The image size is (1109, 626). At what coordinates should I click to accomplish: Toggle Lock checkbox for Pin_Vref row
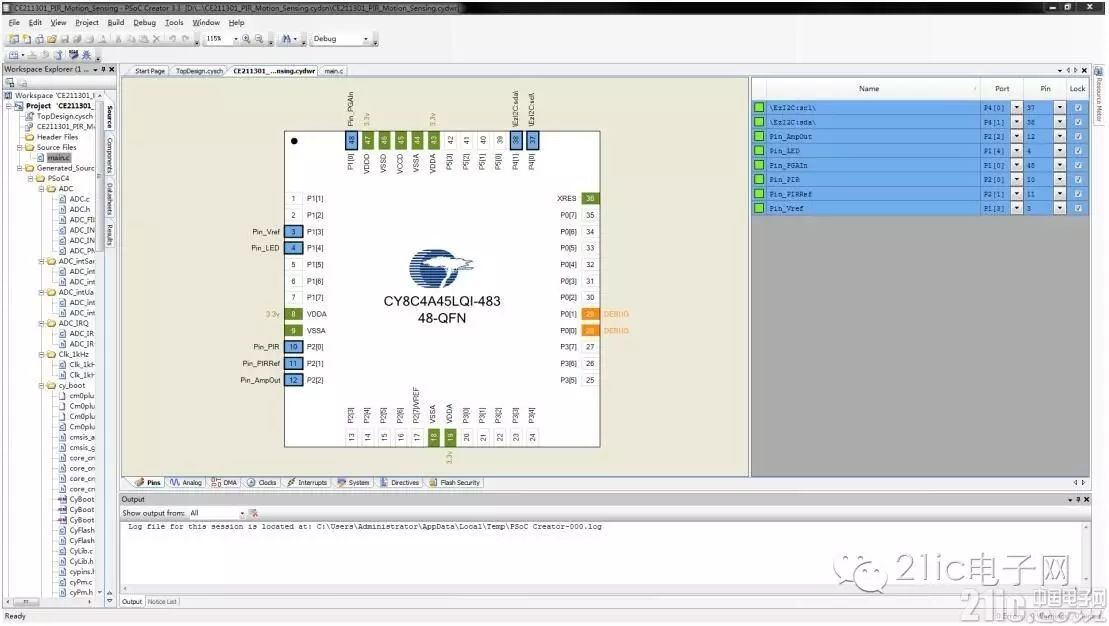coord(1078,208)
